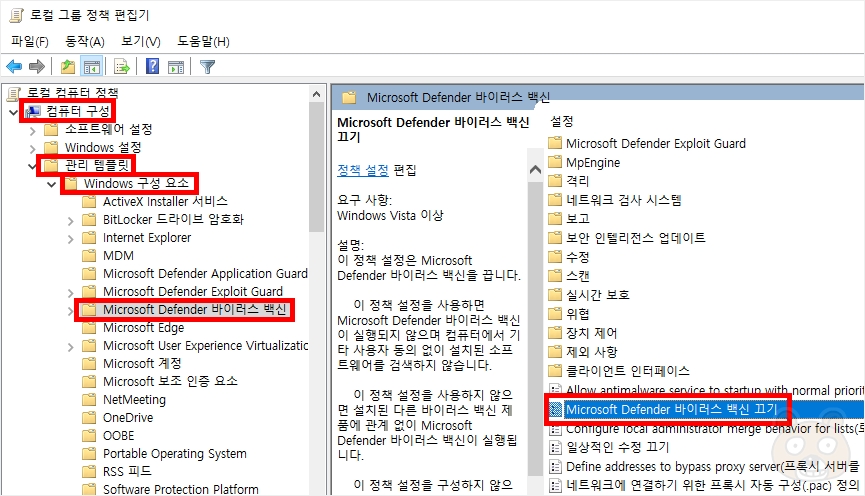Expand the Internet Explorer tree node
The image size is (865, 496).
coord(71,239)
